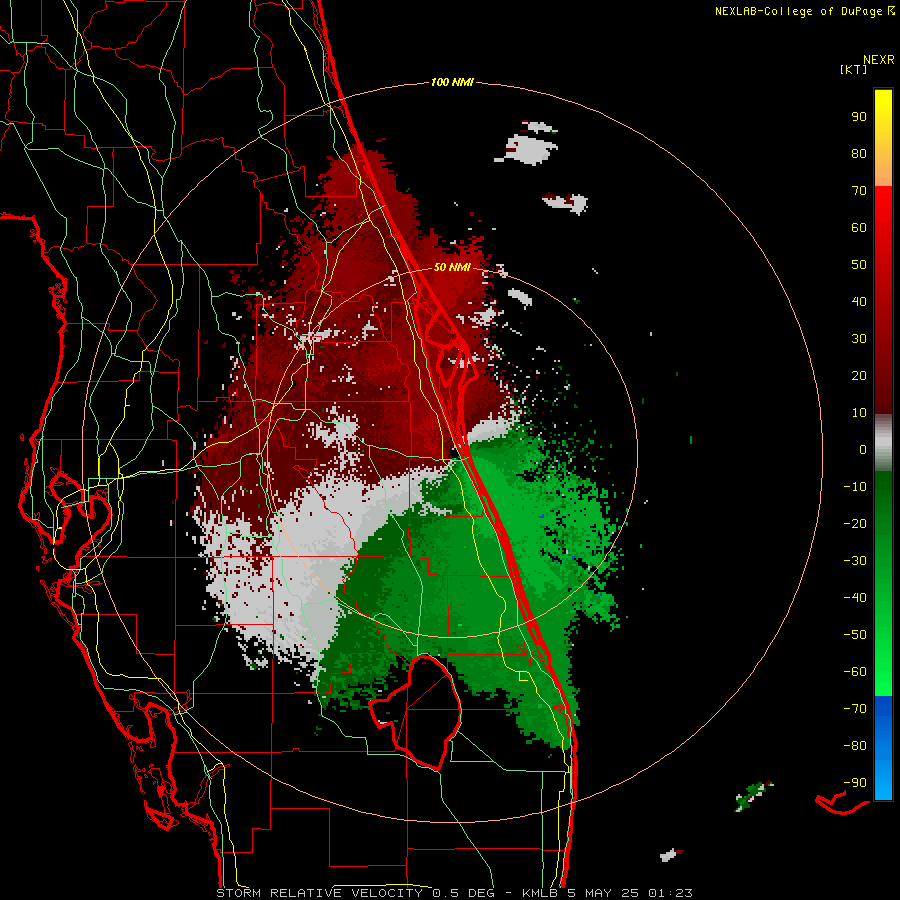This screenshot has width=900, height=900.
Task: Click the NEXLAB-College of DuPage label
Action: pos(799,11)
